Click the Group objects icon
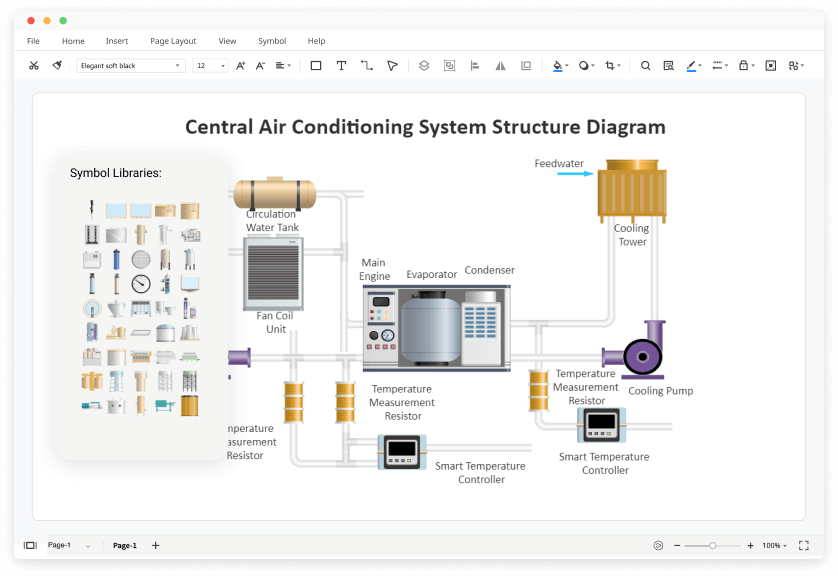Viewport: 838px width, 576px height. click(449, 66)
